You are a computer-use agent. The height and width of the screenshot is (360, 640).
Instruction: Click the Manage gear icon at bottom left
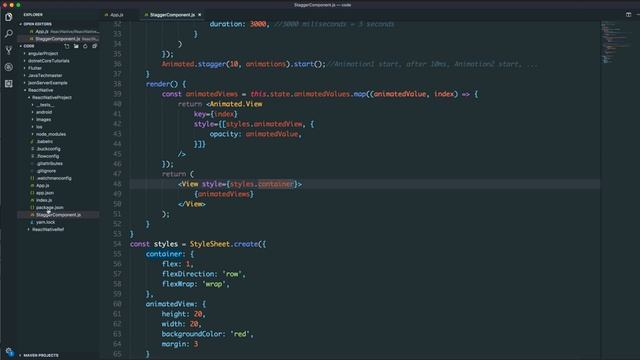click(9, 352)
